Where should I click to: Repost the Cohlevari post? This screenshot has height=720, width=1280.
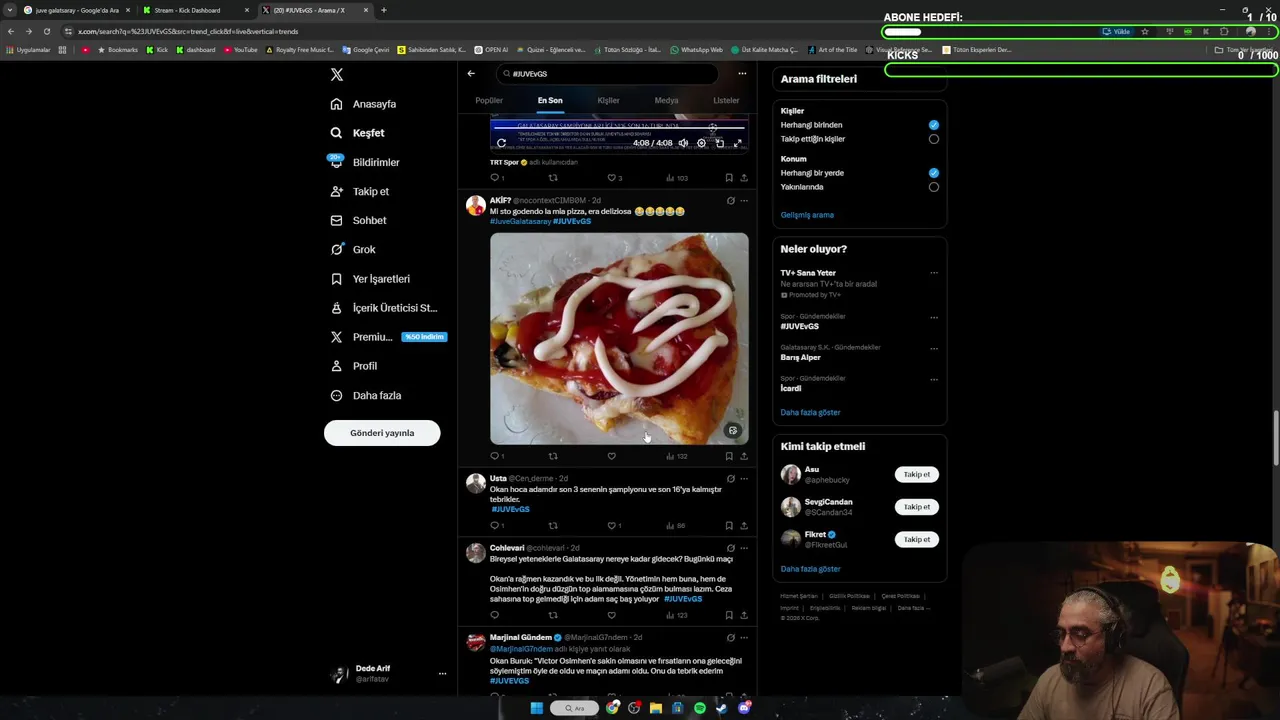pyautogui.click(x=553, y=615)
